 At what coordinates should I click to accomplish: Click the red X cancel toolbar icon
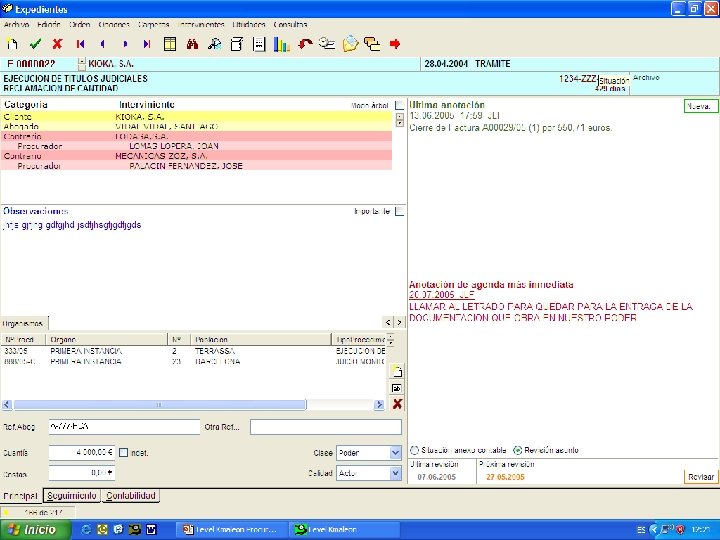pyautogui.click(x=57, y=44)
